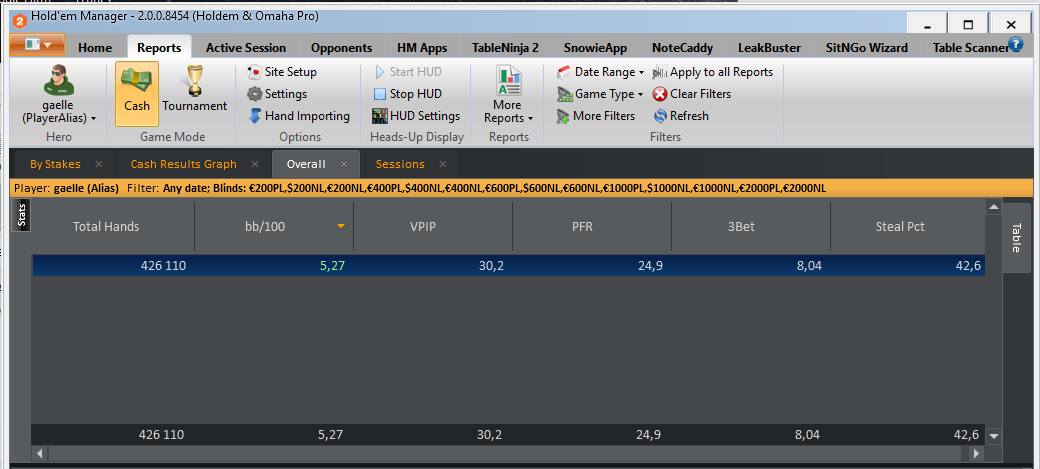Viewport: 1040px width, 469px height.
Task: Click Clear Filters red icon
Action: 660,94
